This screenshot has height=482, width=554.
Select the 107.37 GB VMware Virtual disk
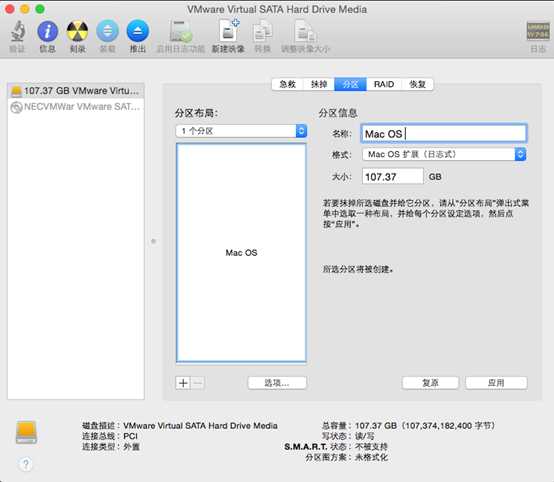point(75,91)
